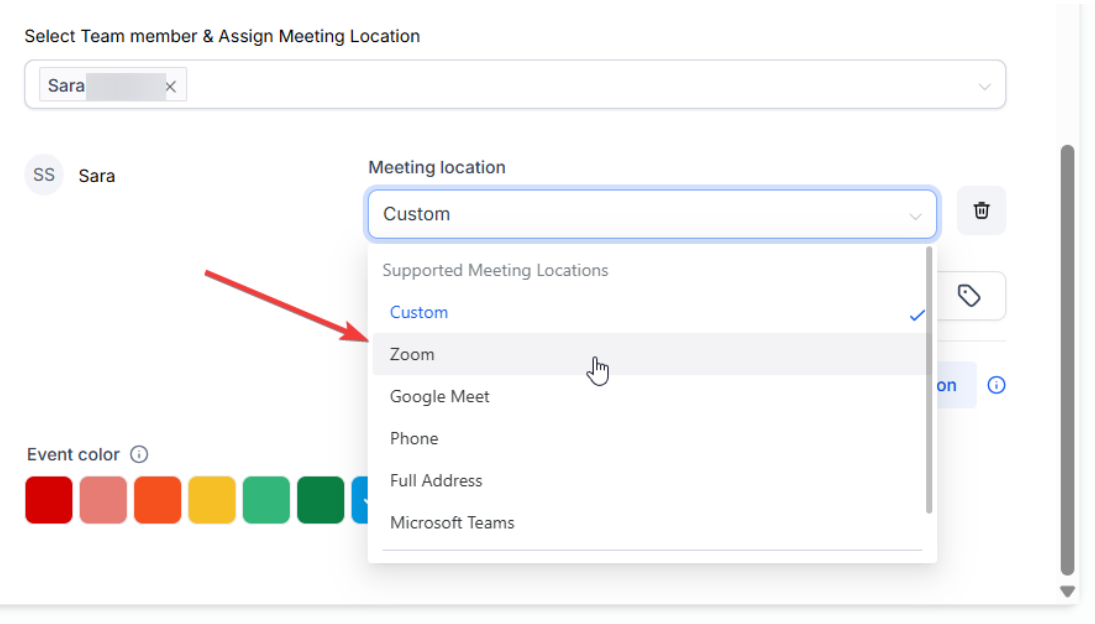Pick the red event color swatch
The width and height of the screenshot is (1095, 624).
point(49,500)
